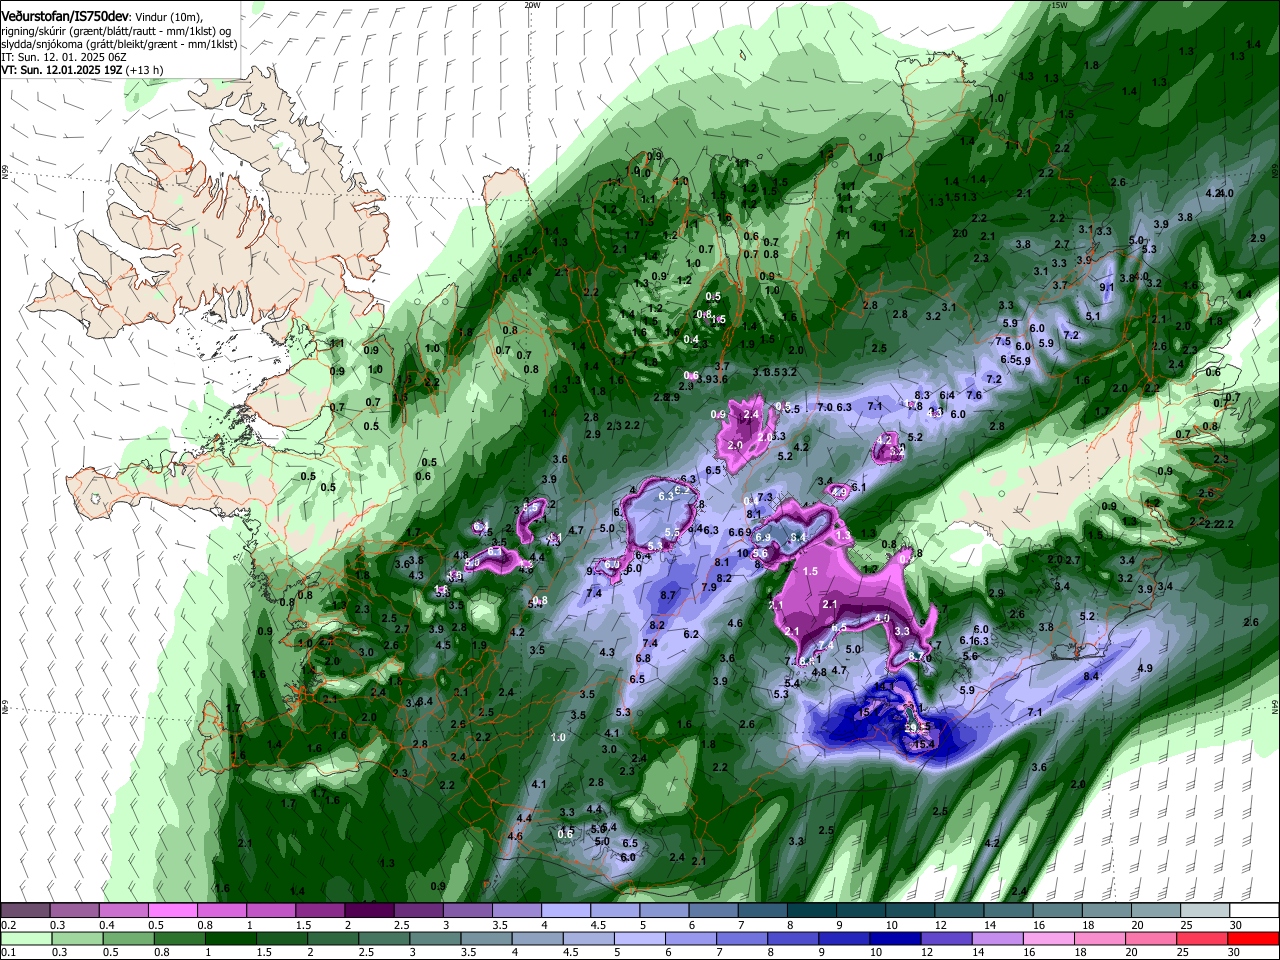Pick the light green 0.3 swatch in the lower legend row

tap(77, 938)
